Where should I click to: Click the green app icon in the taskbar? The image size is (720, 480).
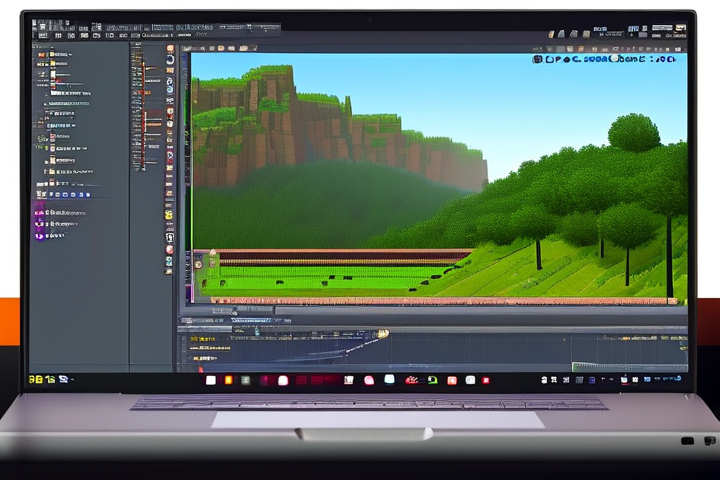point(433,380)
